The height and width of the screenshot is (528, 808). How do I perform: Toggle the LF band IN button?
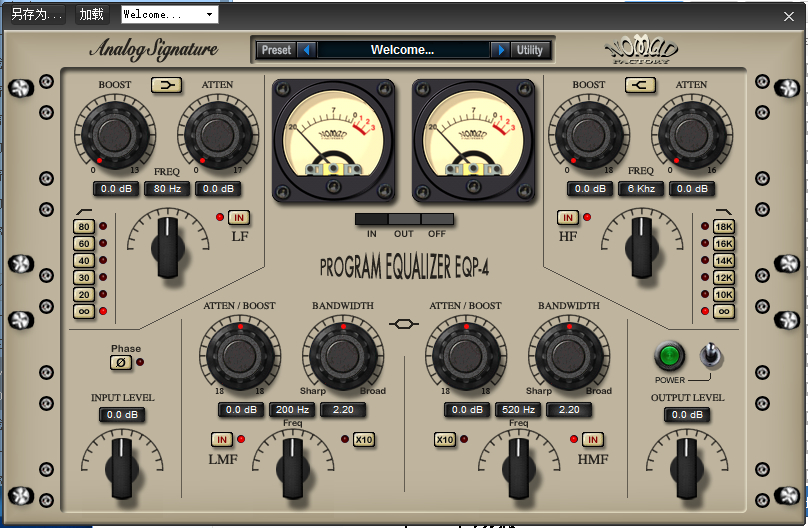239,218
